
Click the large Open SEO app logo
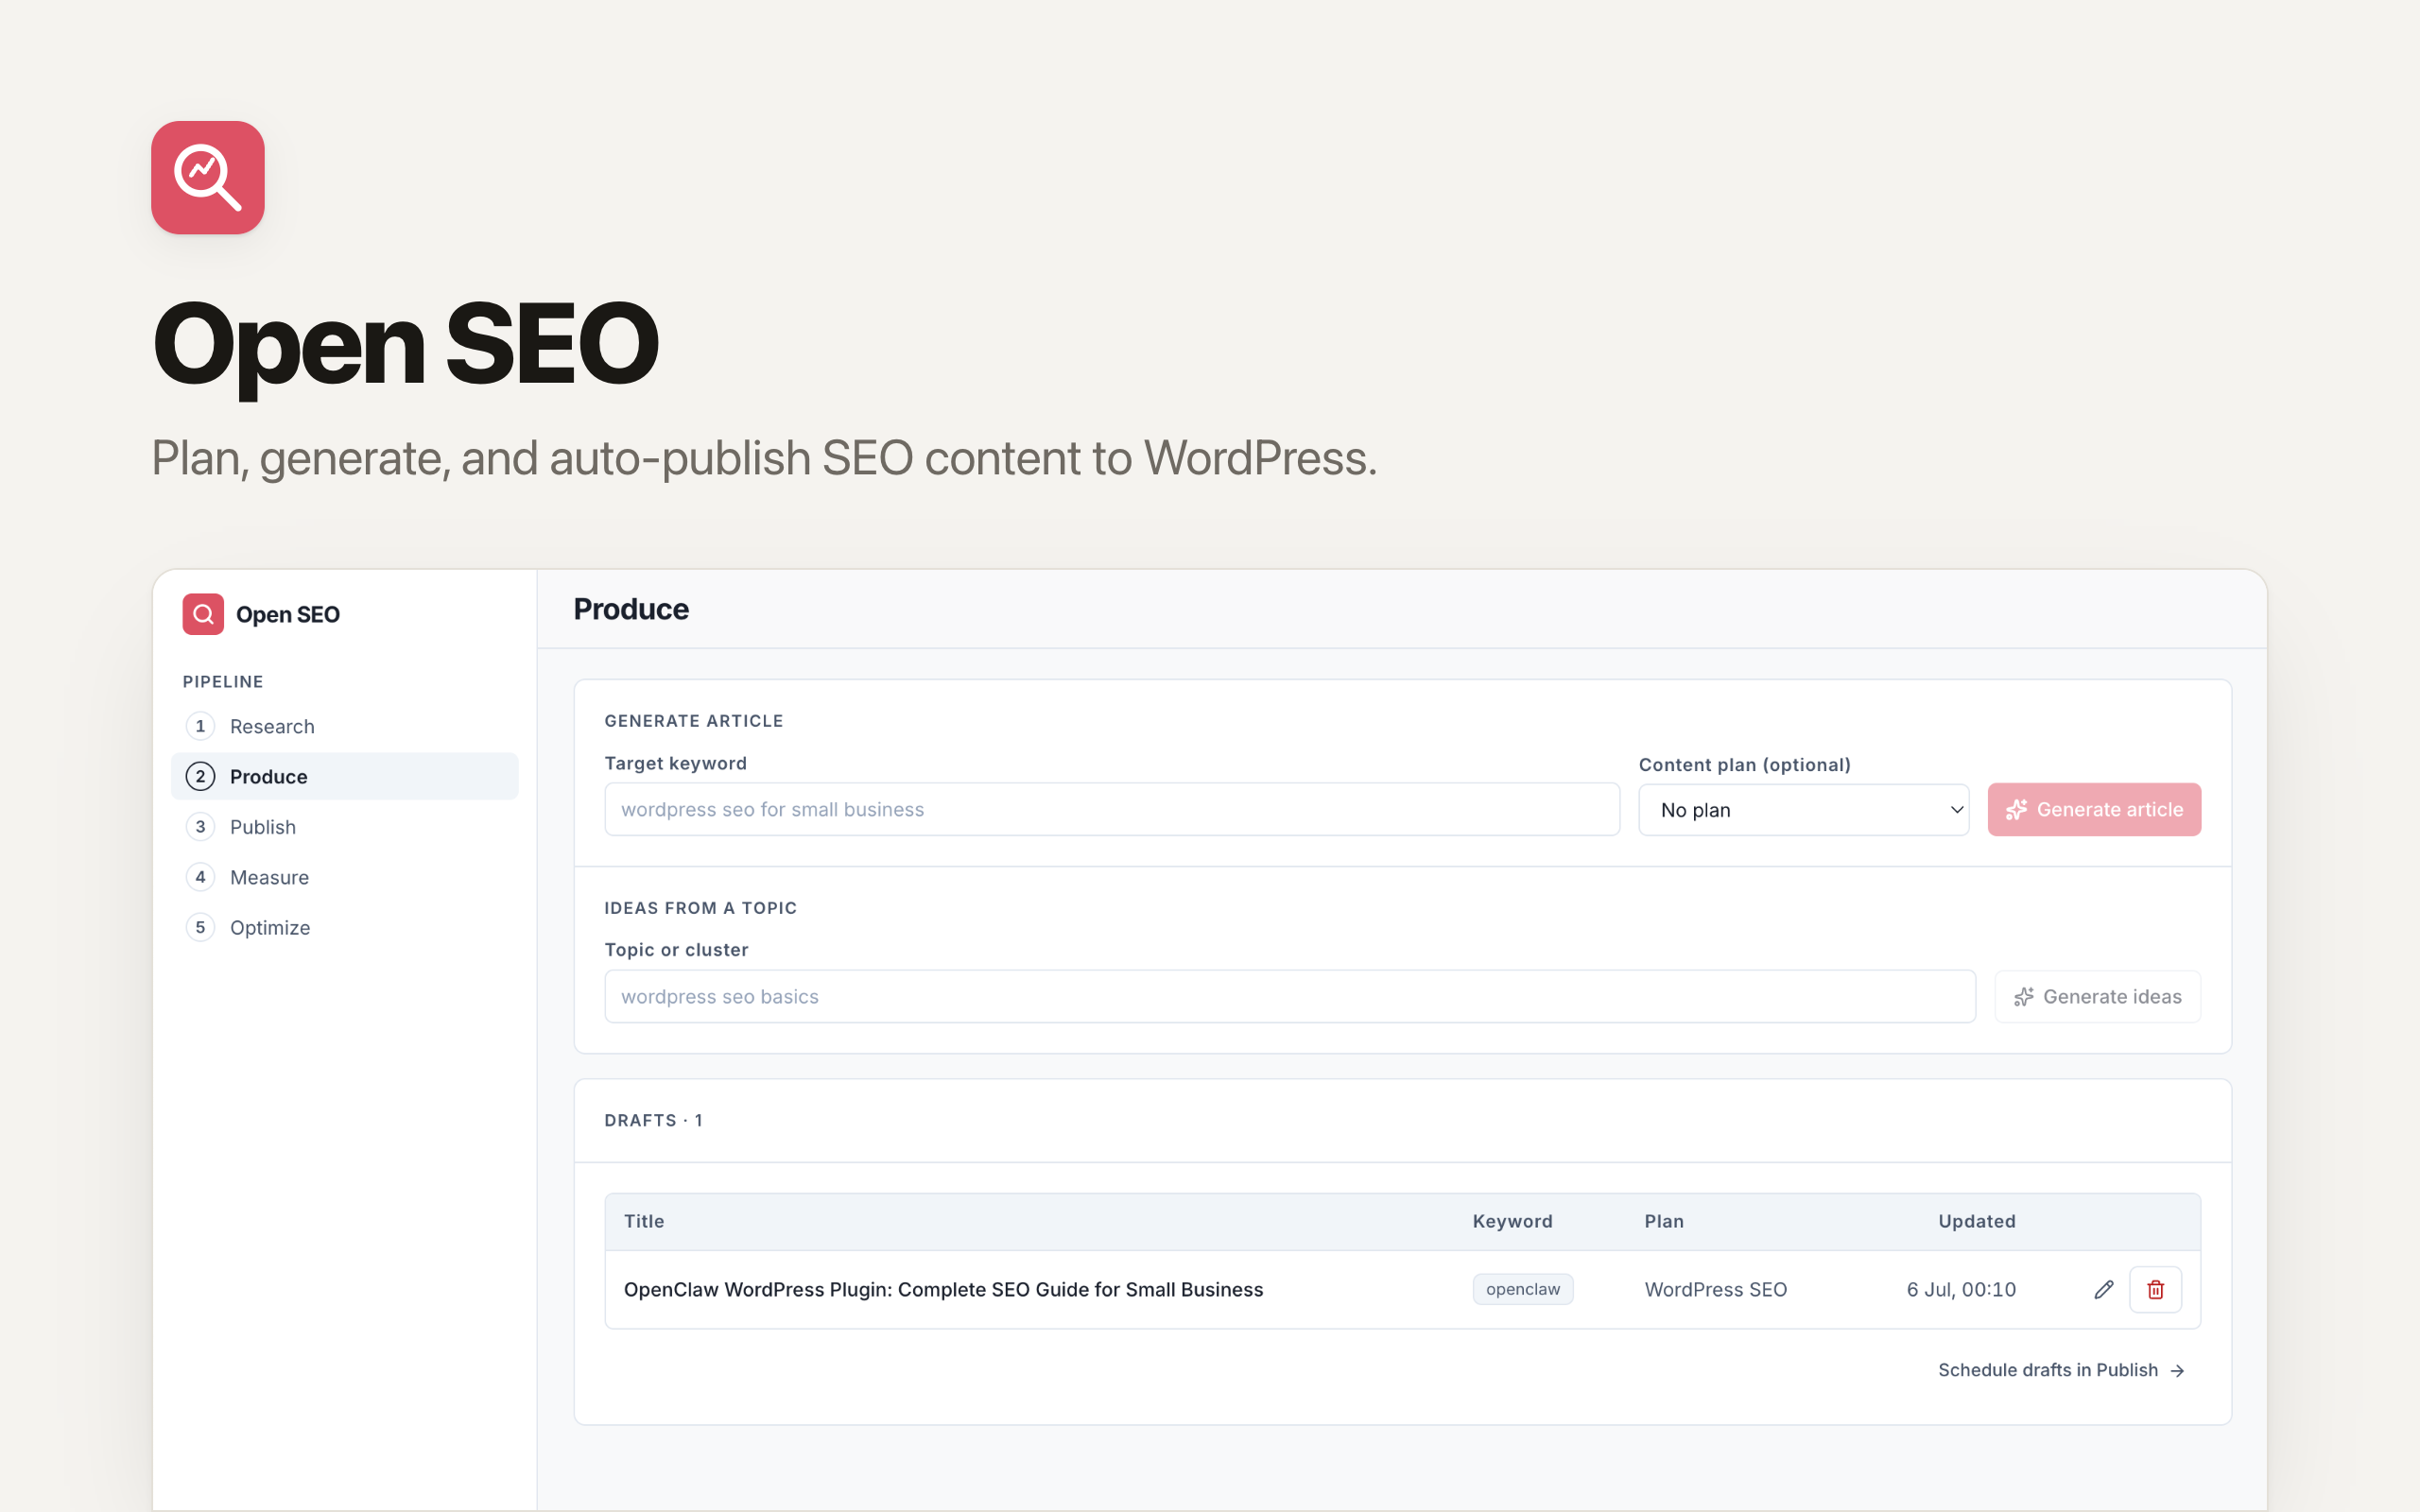pos(208,178)
